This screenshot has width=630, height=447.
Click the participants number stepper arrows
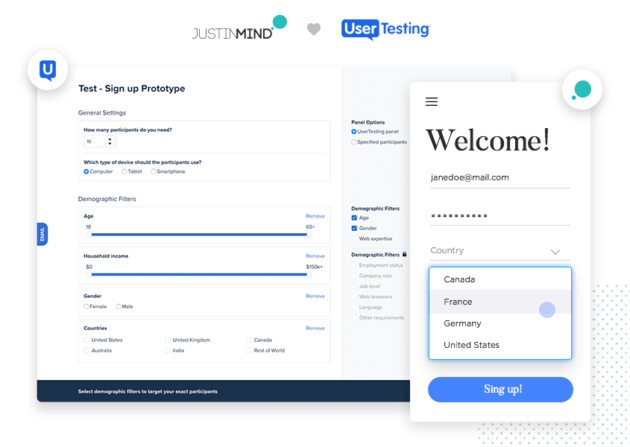[110, 141]
